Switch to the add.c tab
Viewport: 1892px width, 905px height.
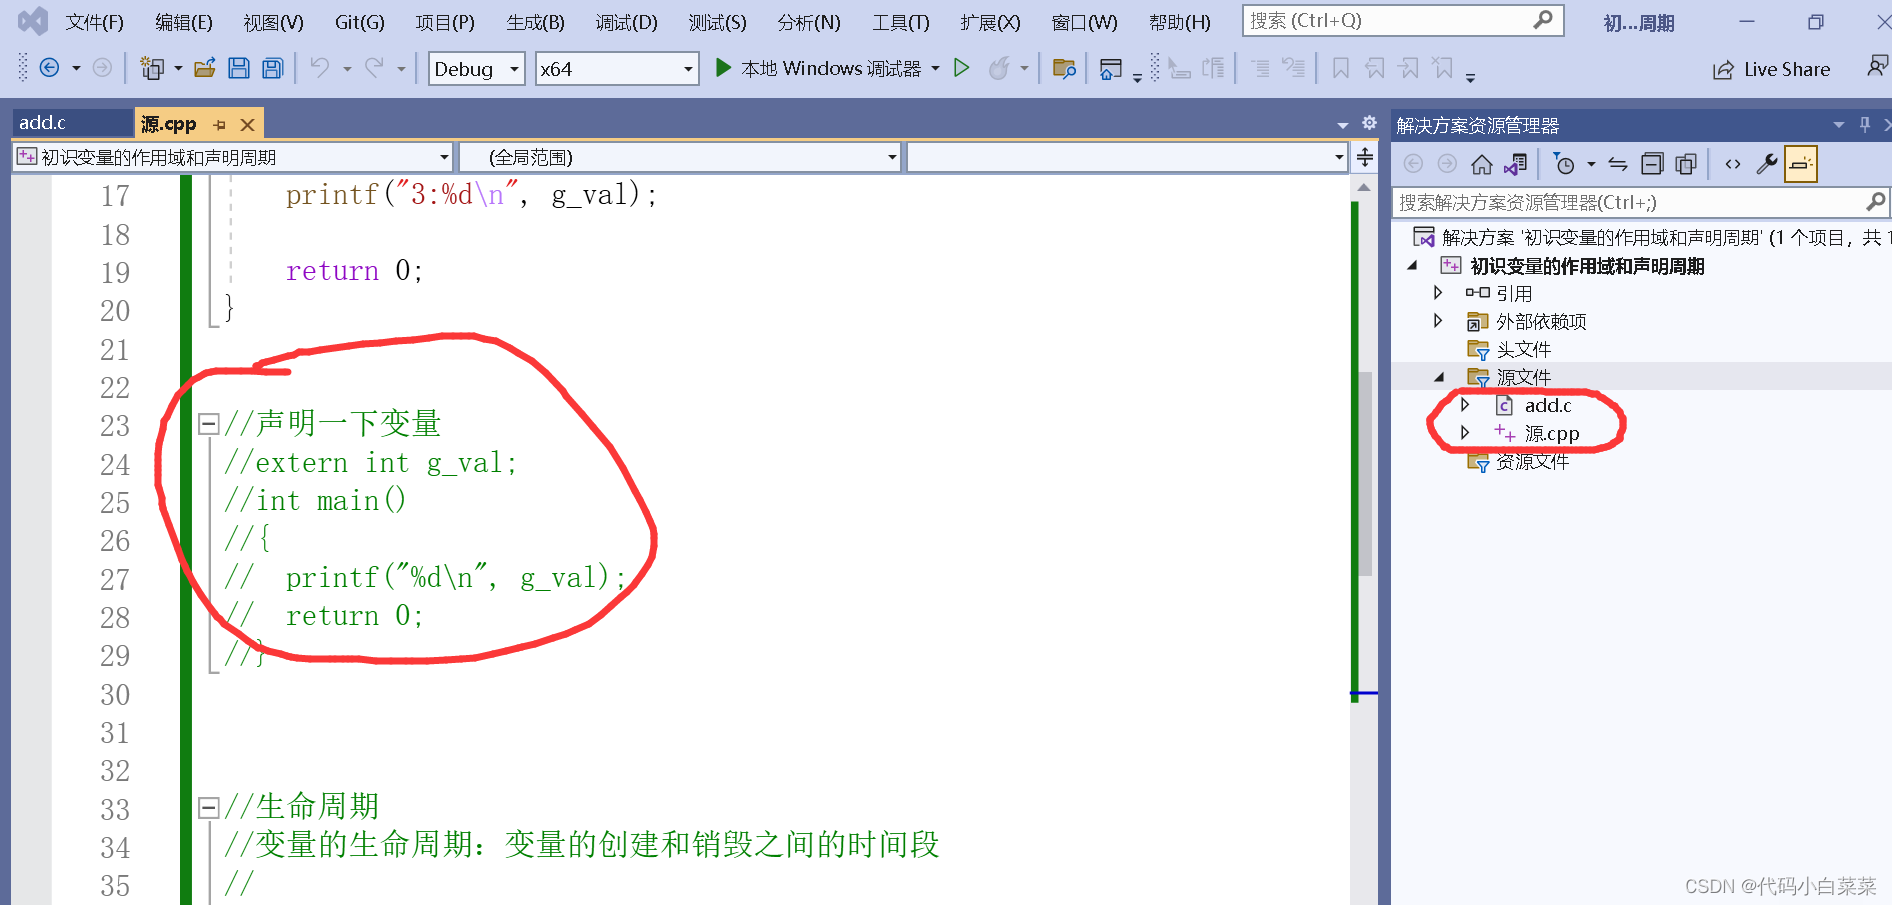click(x=45, y=122)
